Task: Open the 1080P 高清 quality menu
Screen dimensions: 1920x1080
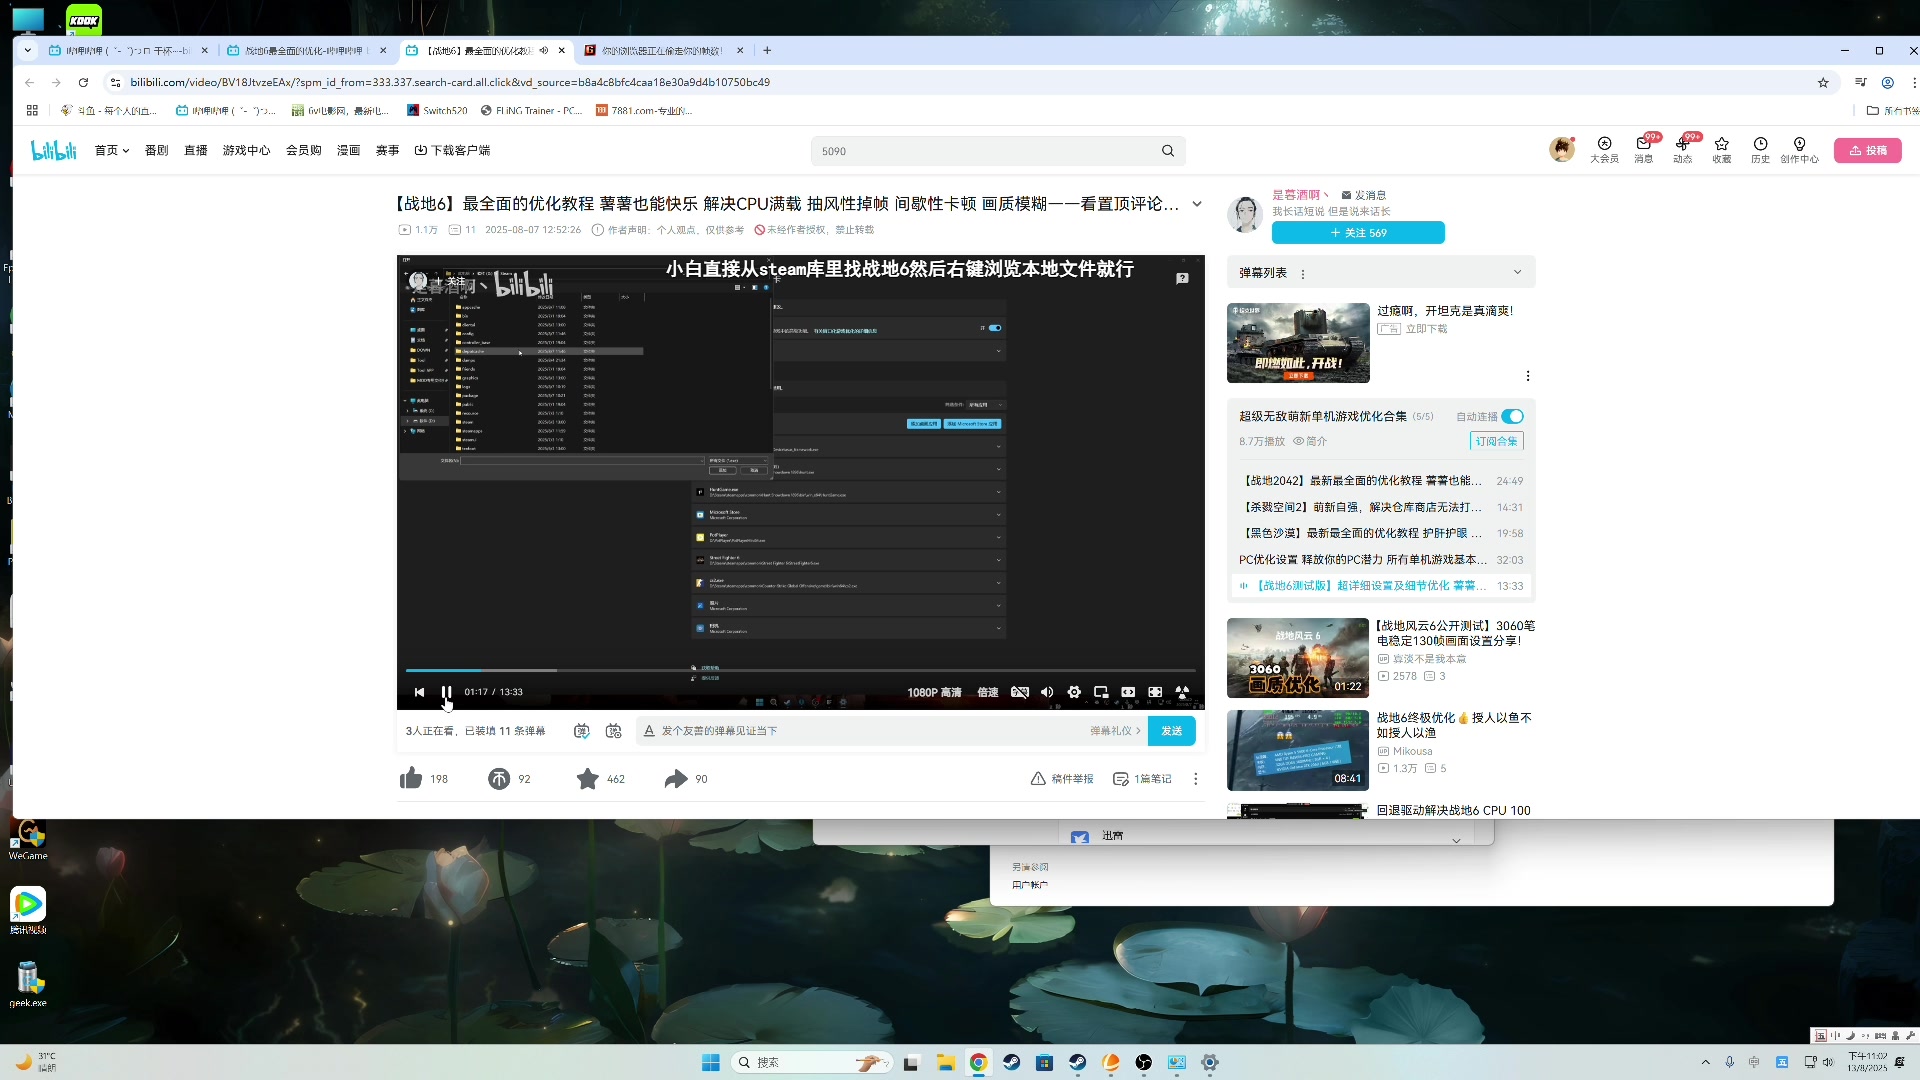Action: tap(934, 692)
